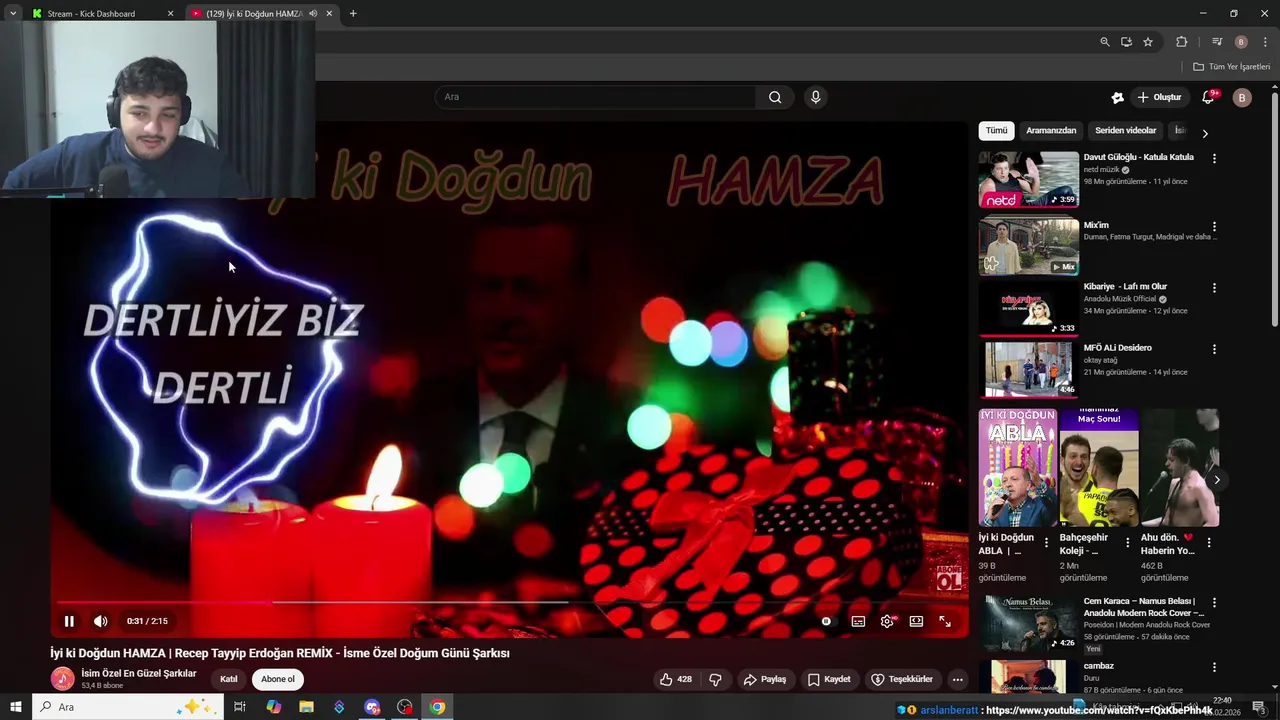The height and width of the screenshot is (720, 1280).
Task: Show more filter chips with the right arrow
Action: (x=1204, y=132)
